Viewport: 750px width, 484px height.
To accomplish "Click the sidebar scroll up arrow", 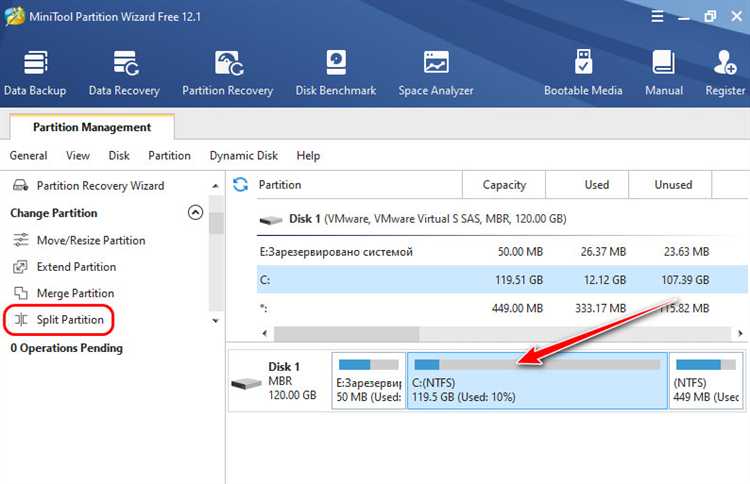I will [216, 186].
